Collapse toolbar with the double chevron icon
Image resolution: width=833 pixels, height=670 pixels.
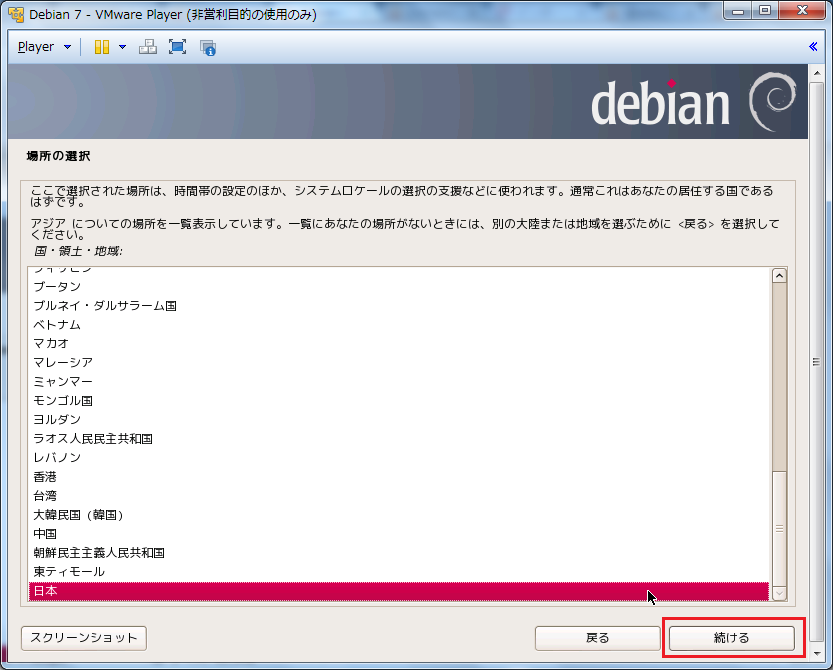click(x=813, y=47)
